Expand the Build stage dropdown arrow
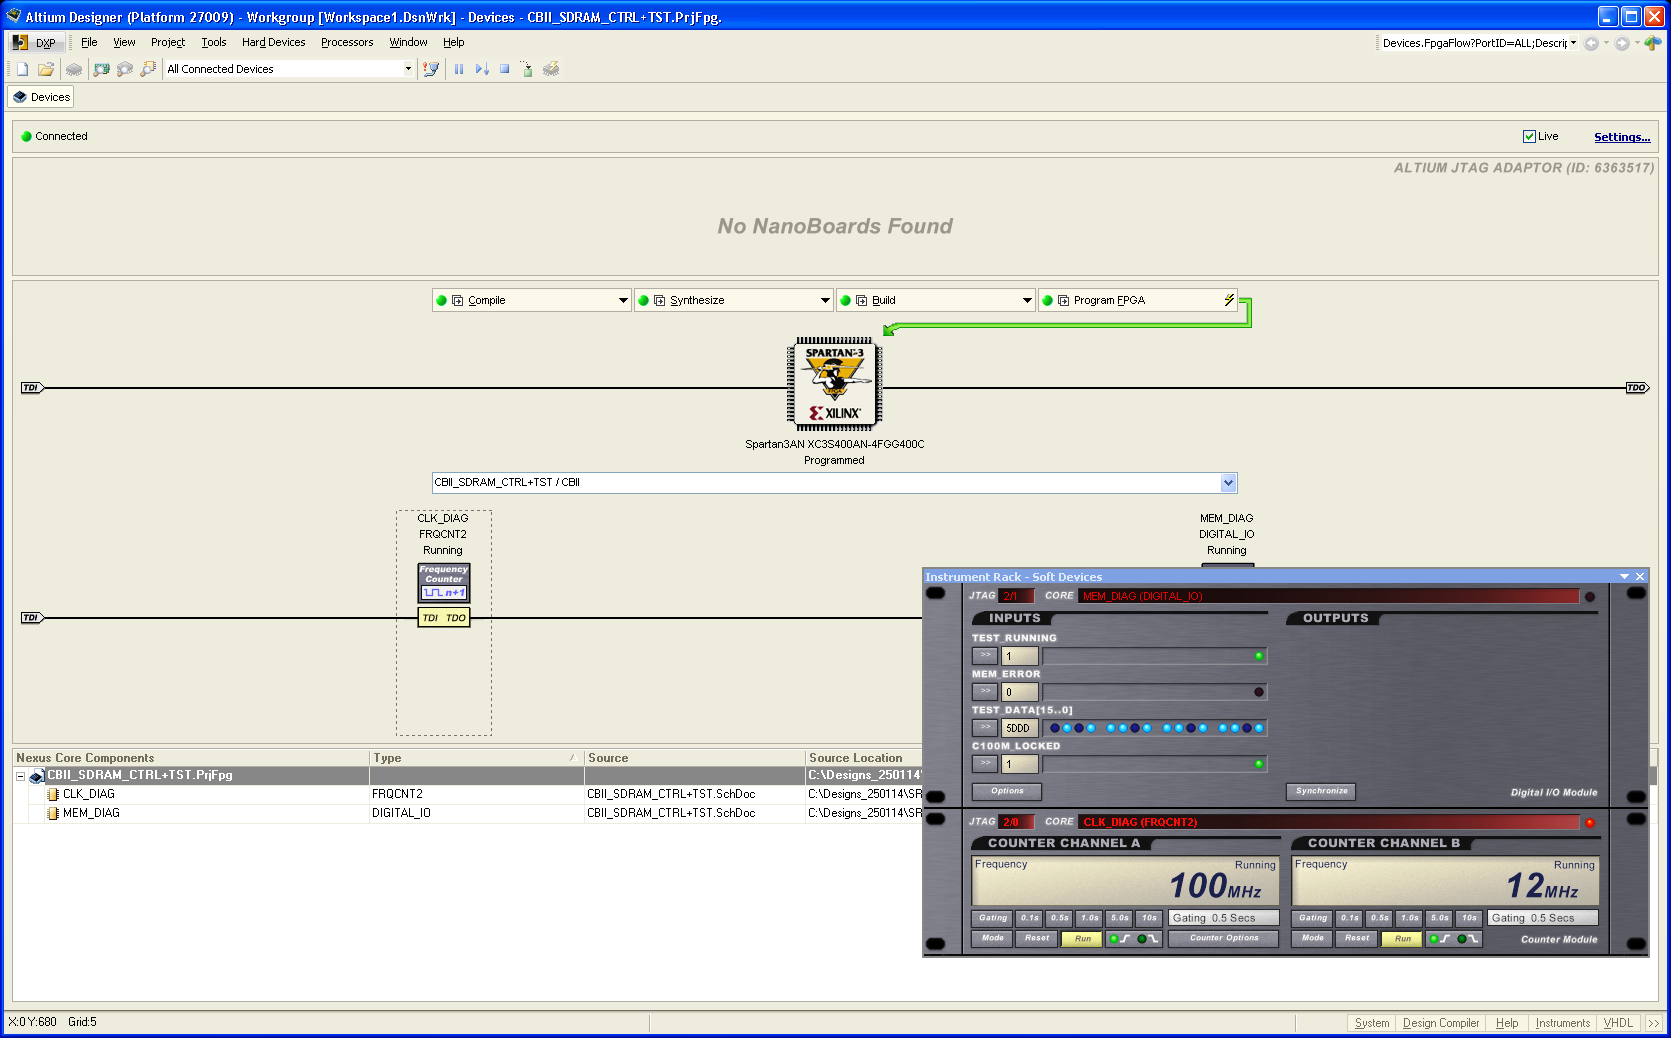The image size is (1671, 1038). 1027,300
